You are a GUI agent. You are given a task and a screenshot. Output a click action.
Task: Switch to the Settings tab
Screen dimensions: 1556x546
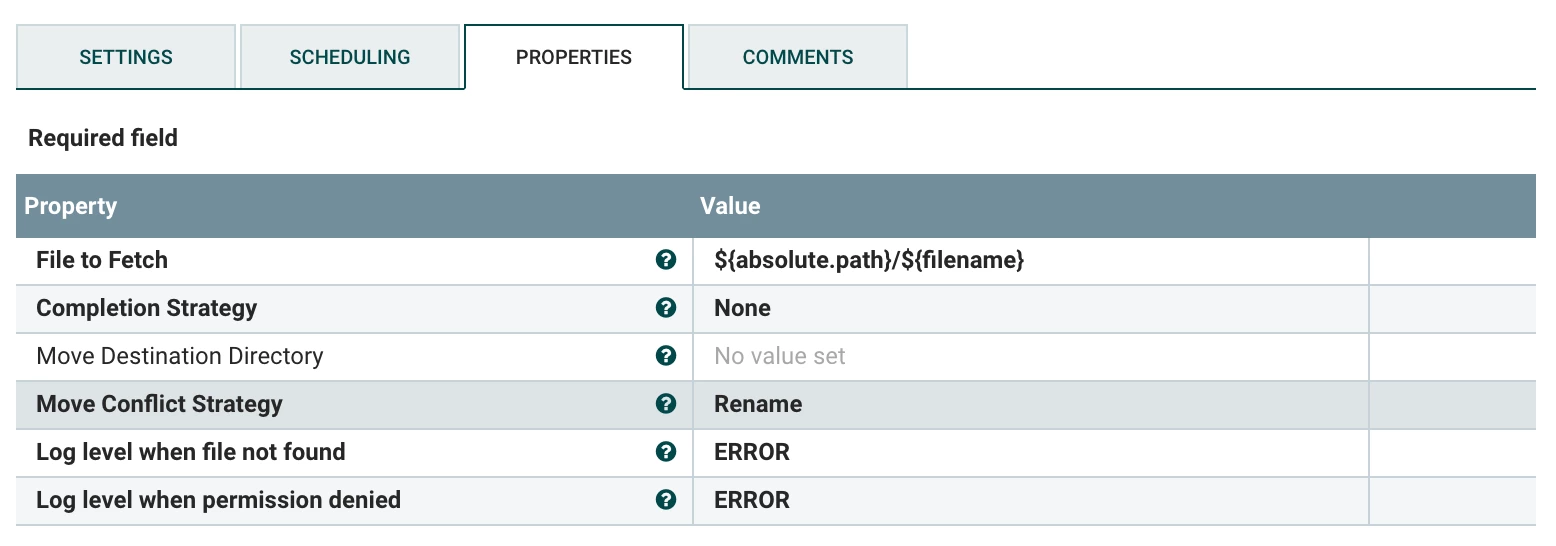point(126,57)
